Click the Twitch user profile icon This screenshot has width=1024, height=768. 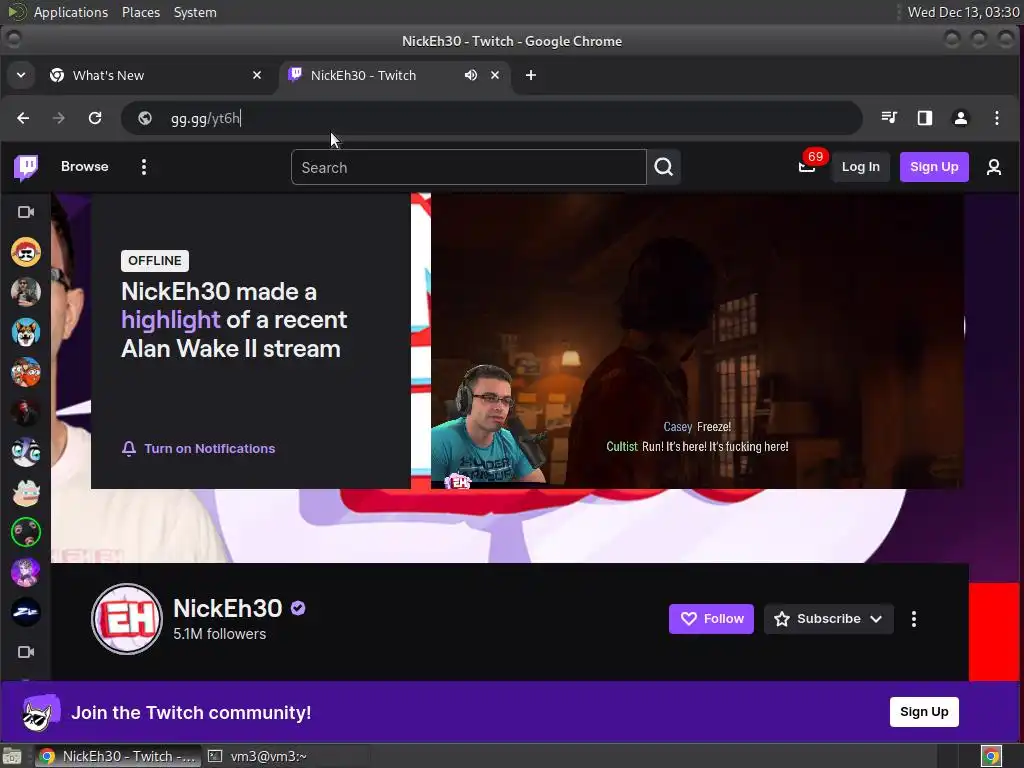(x=993, y=167)
